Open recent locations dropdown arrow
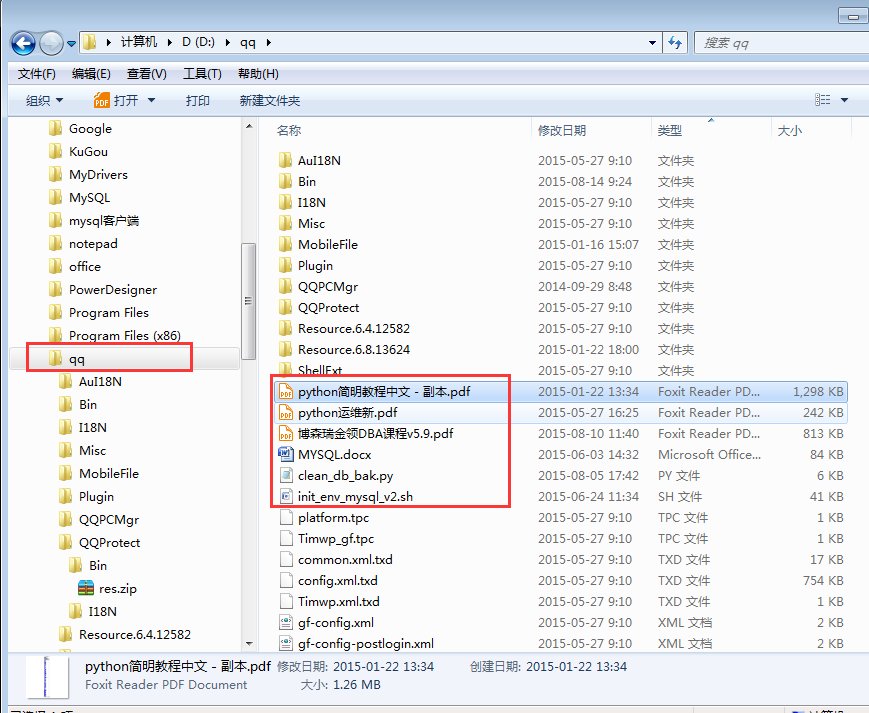Viewport: 869px width, 713px height. click(71, 43)
